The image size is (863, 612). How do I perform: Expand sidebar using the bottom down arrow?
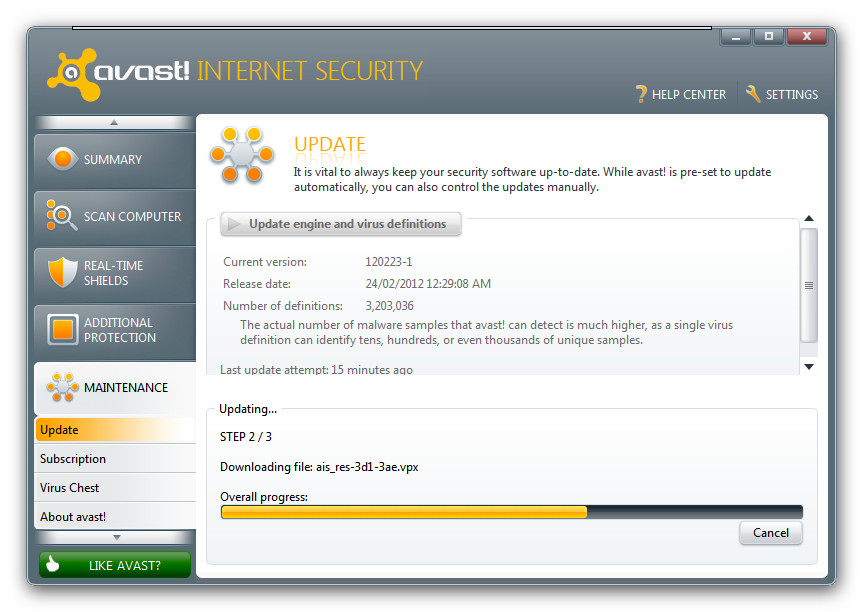click(114, 538)
